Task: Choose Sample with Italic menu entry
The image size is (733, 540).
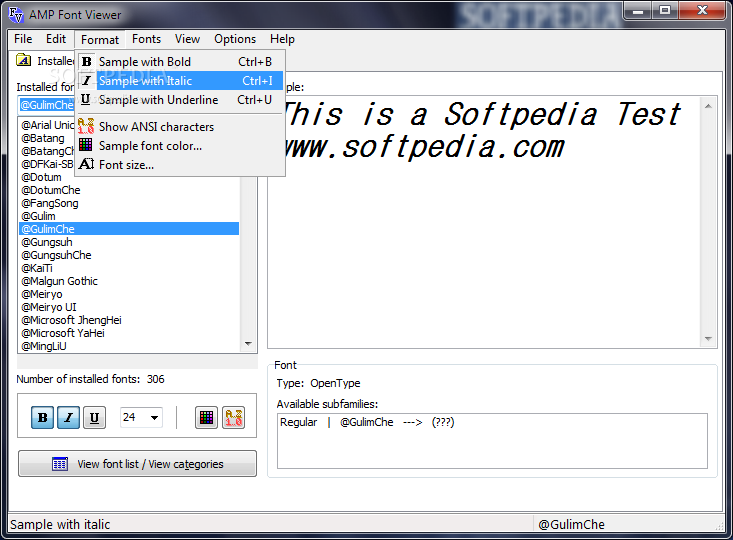Action: (x=180, y=80)
